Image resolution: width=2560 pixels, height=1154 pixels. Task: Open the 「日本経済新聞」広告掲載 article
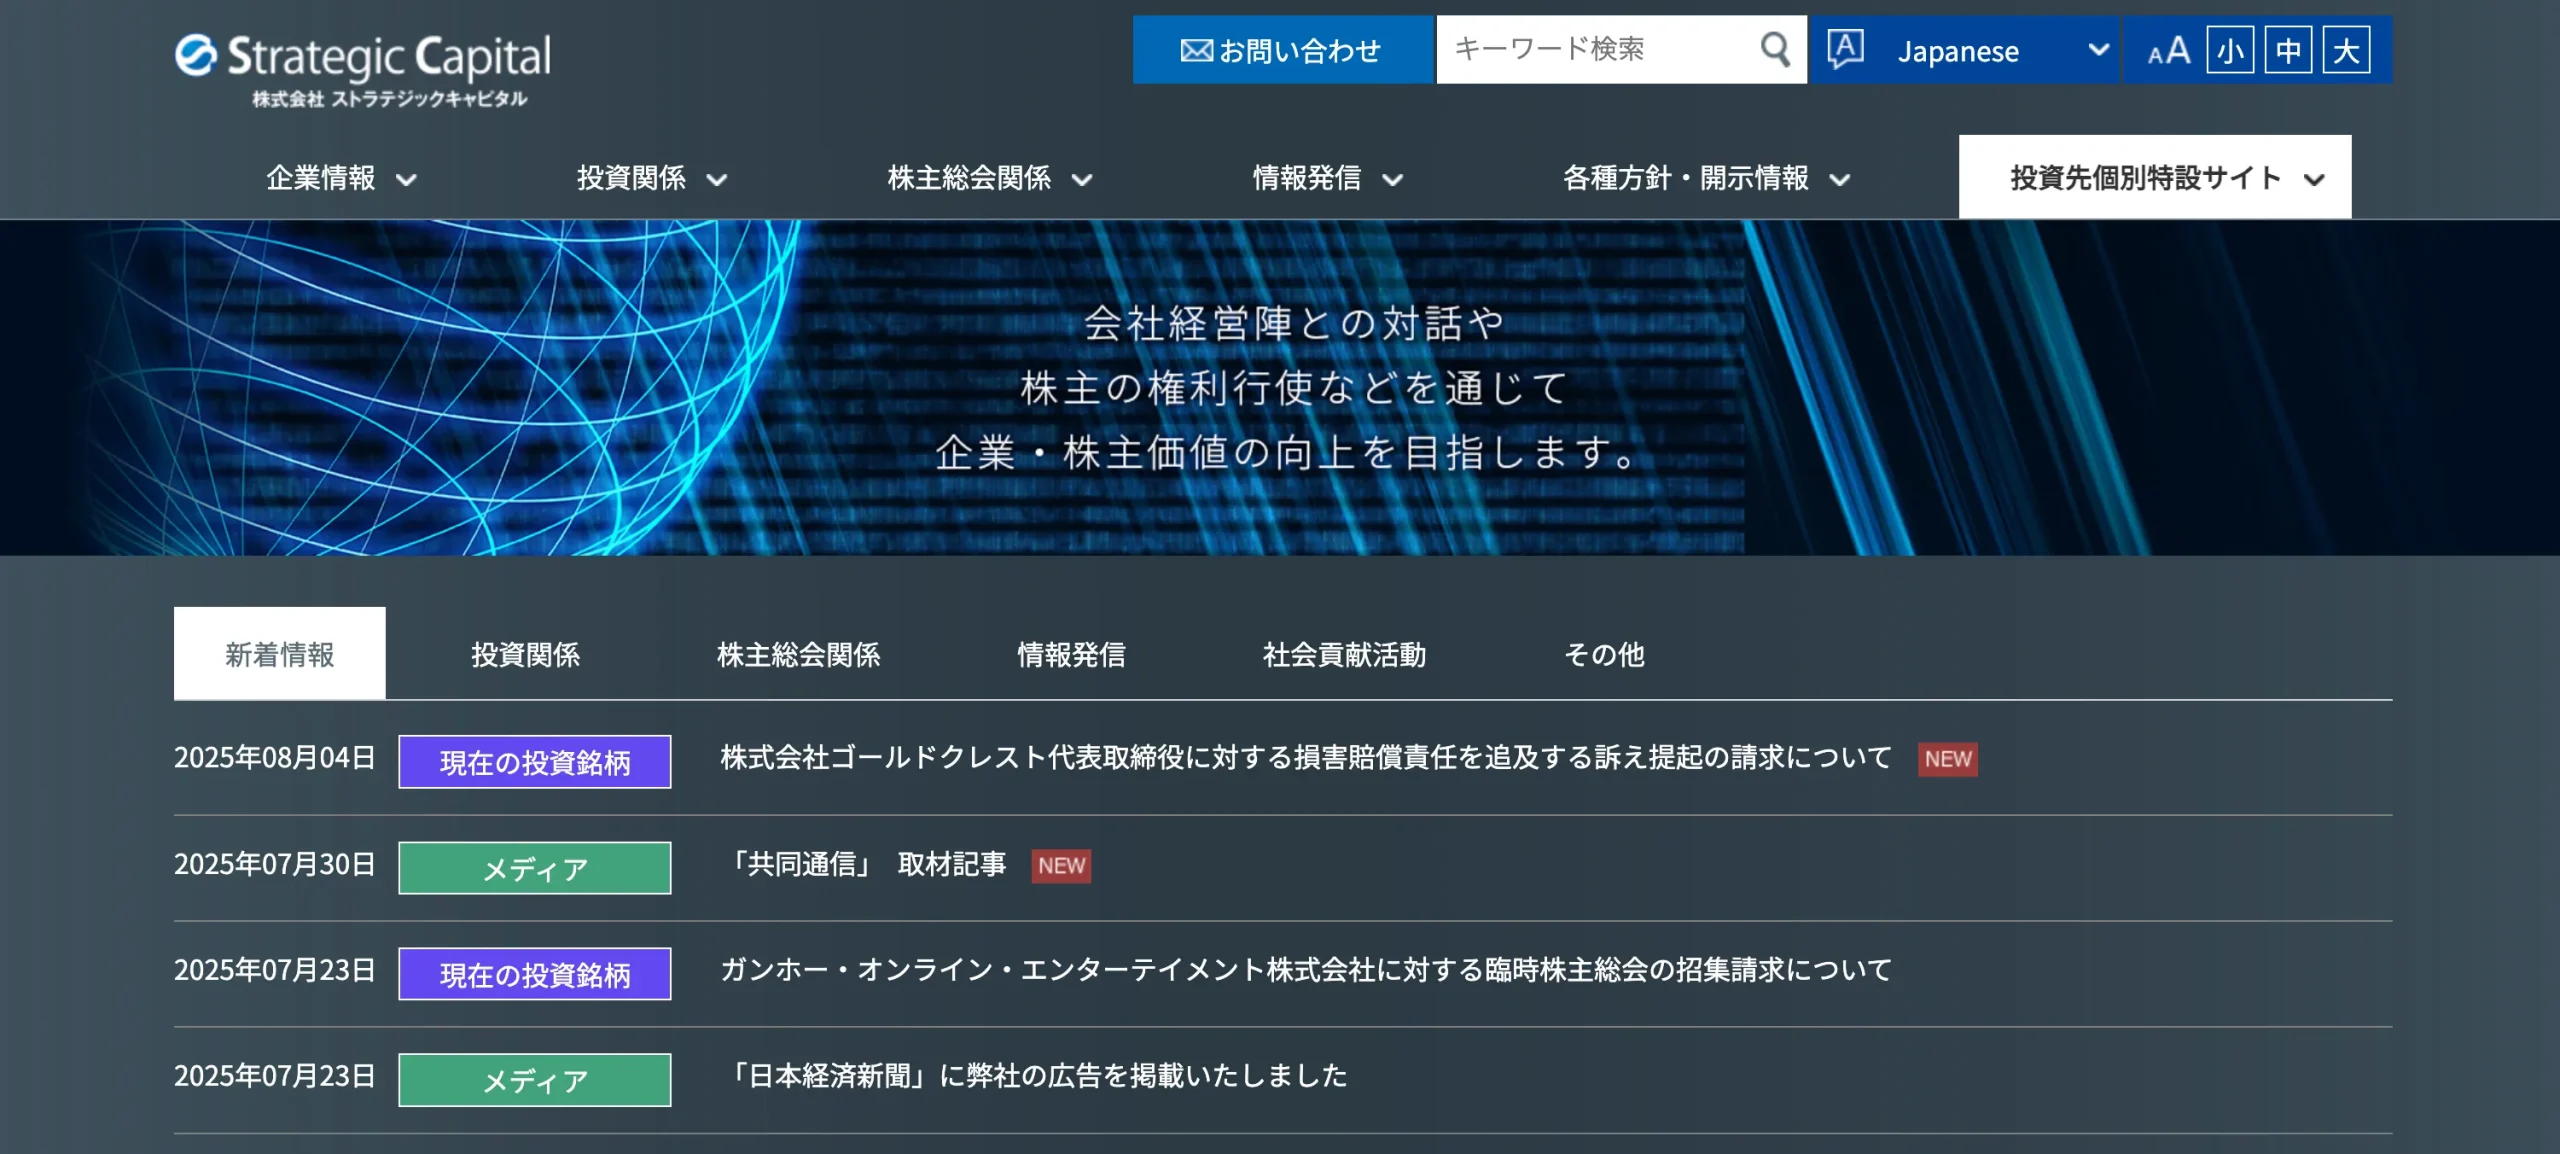point(1035,1075)
